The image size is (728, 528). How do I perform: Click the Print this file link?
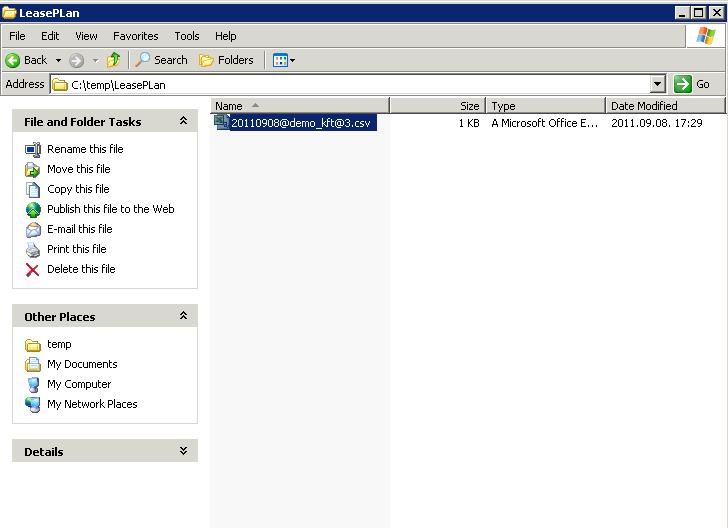coord(77,249)
